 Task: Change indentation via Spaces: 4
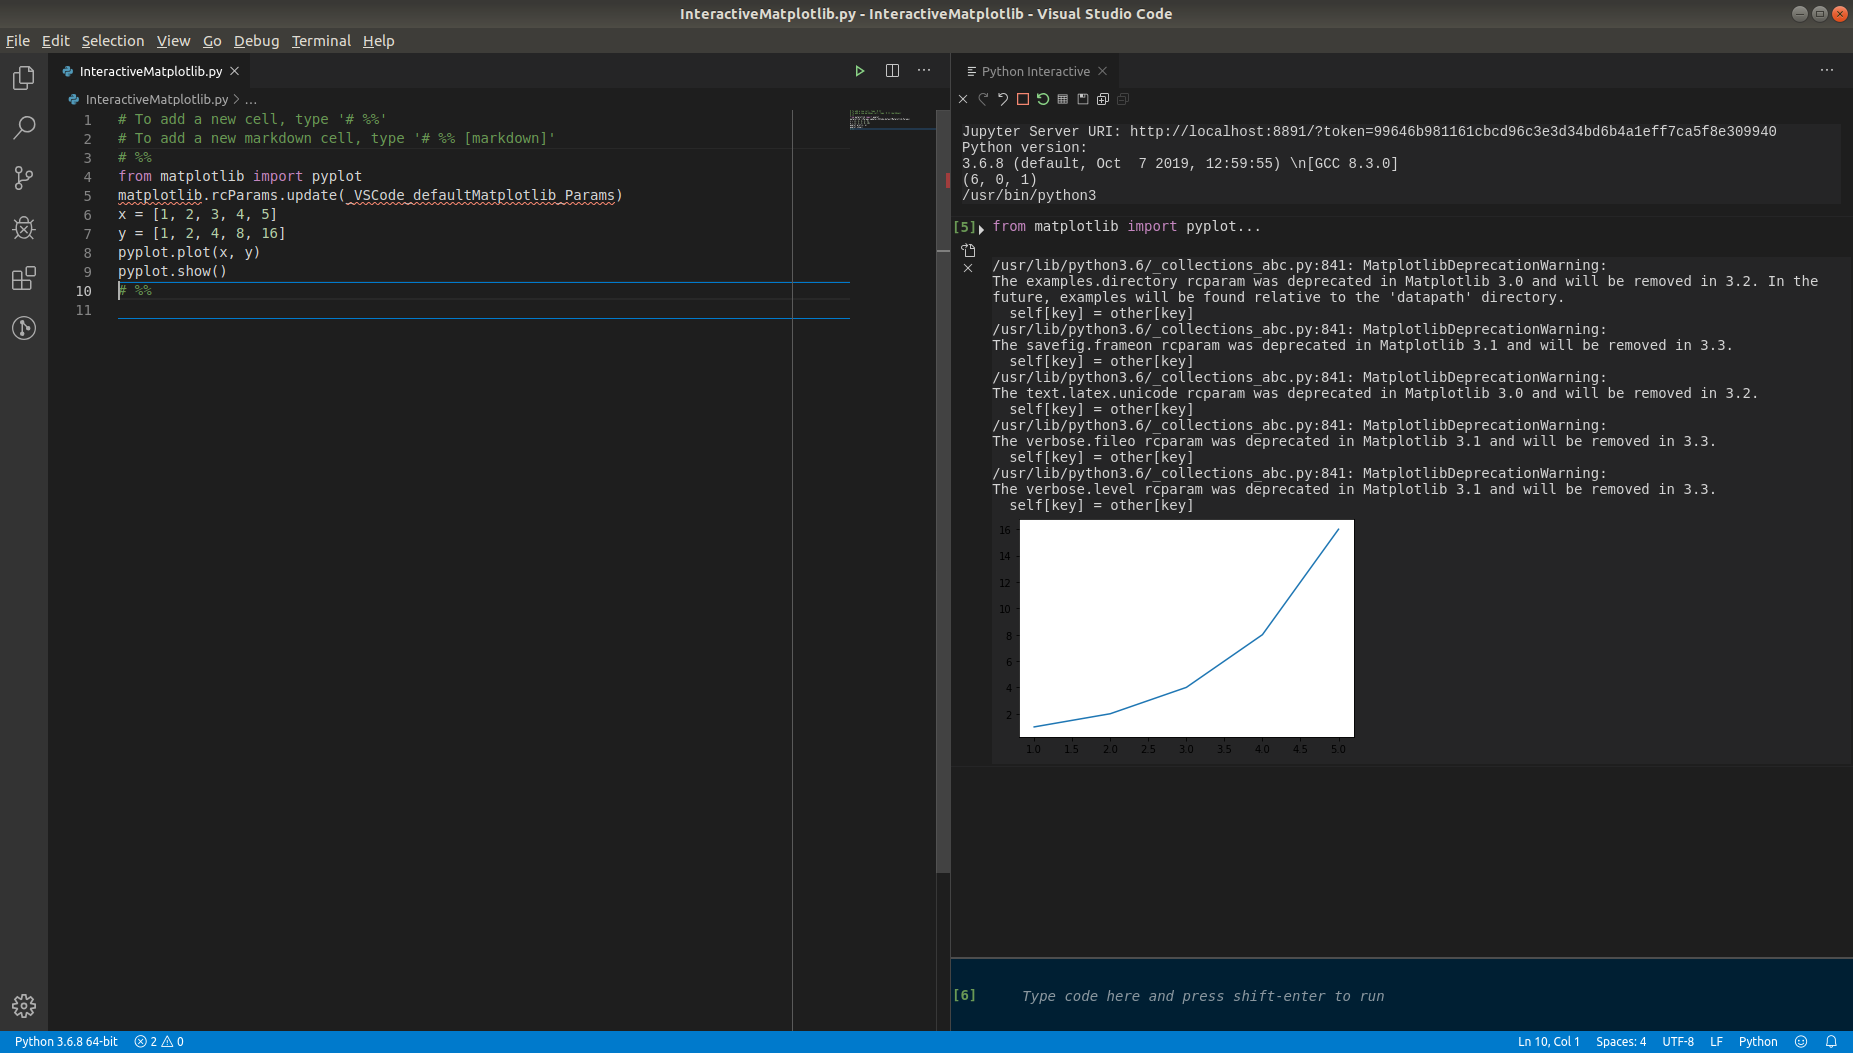coord(1621,1042)
